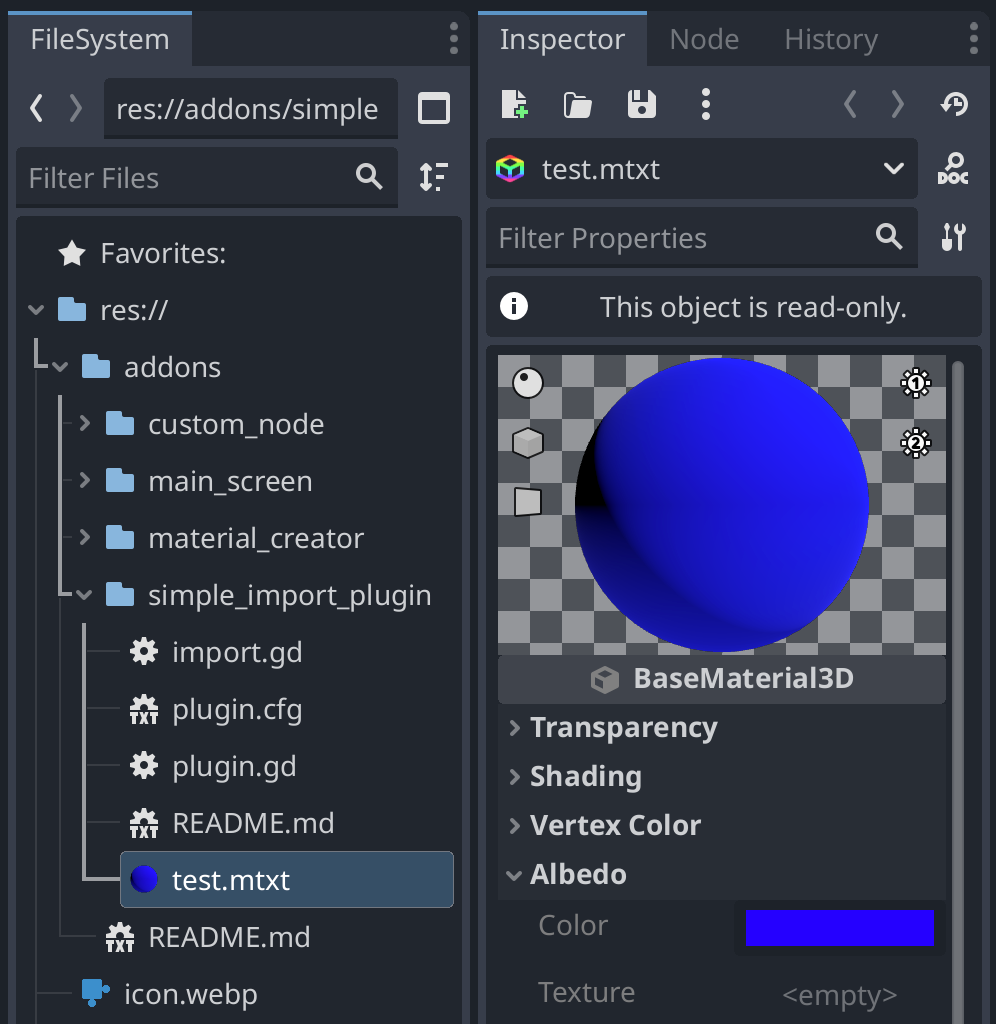
Task: Switch material preview shape to cube
Action: tap(527, 442)
